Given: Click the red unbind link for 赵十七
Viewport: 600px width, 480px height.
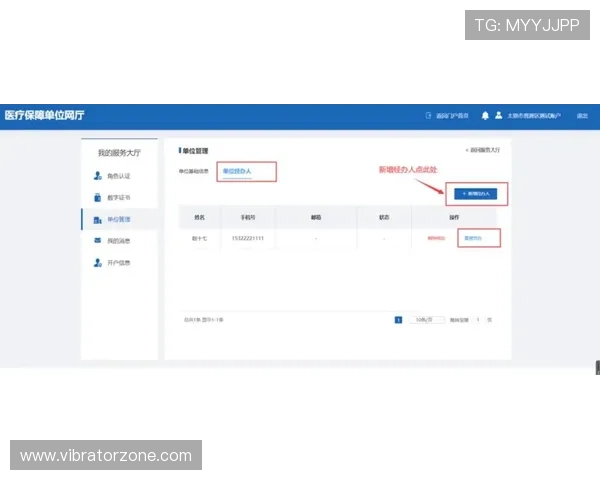Looking at the screenshot, I should click(436, 238).
